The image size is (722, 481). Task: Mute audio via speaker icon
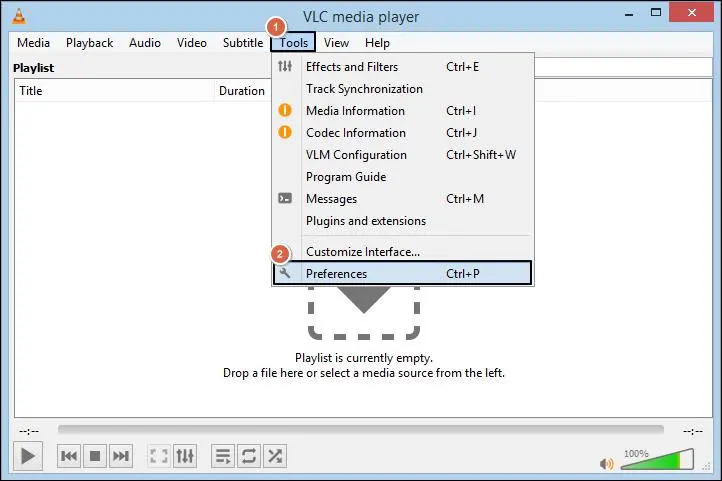[x=606, y=464]
